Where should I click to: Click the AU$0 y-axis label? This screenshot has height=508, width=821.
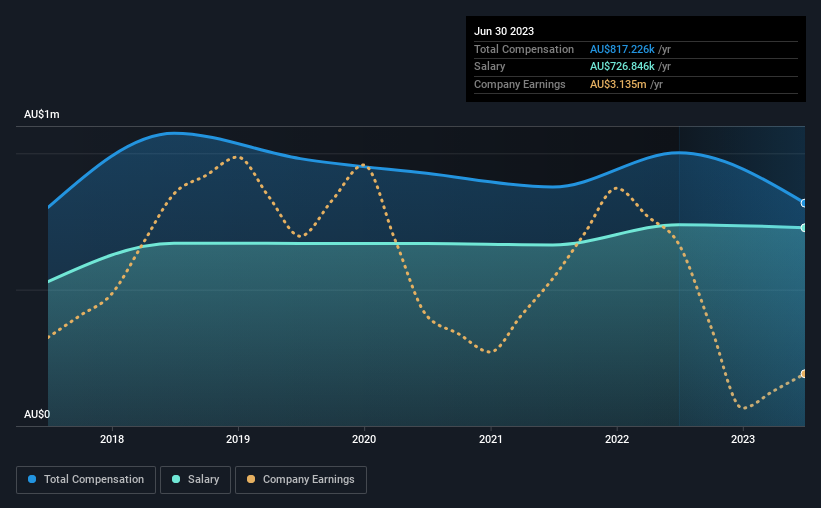click(x=37, y=414)
